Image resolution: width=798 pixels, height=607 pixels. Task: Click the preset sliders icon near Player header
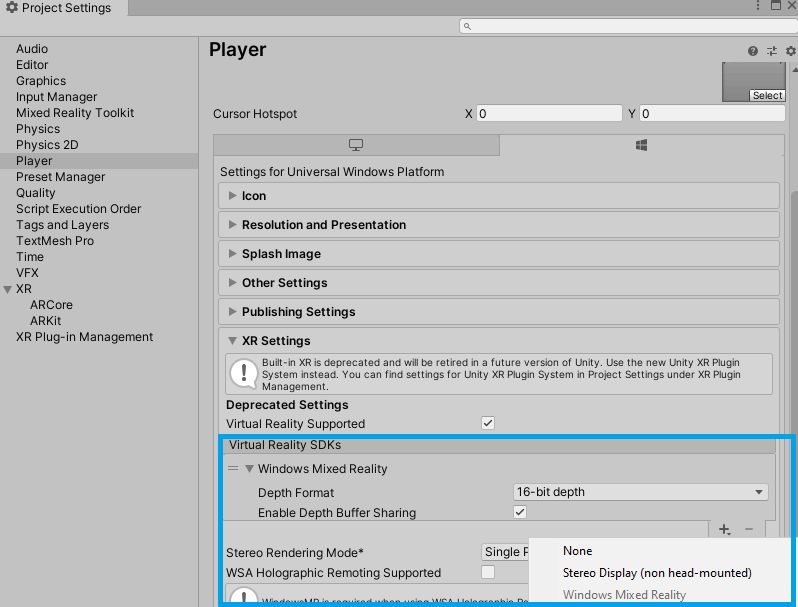772,51
